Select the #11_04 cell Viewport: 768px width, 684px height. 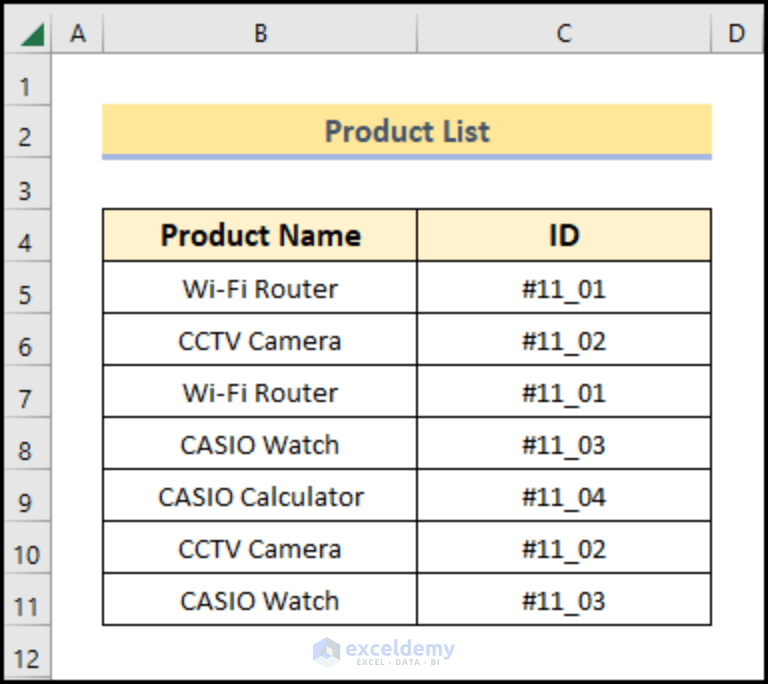point(564,495)
